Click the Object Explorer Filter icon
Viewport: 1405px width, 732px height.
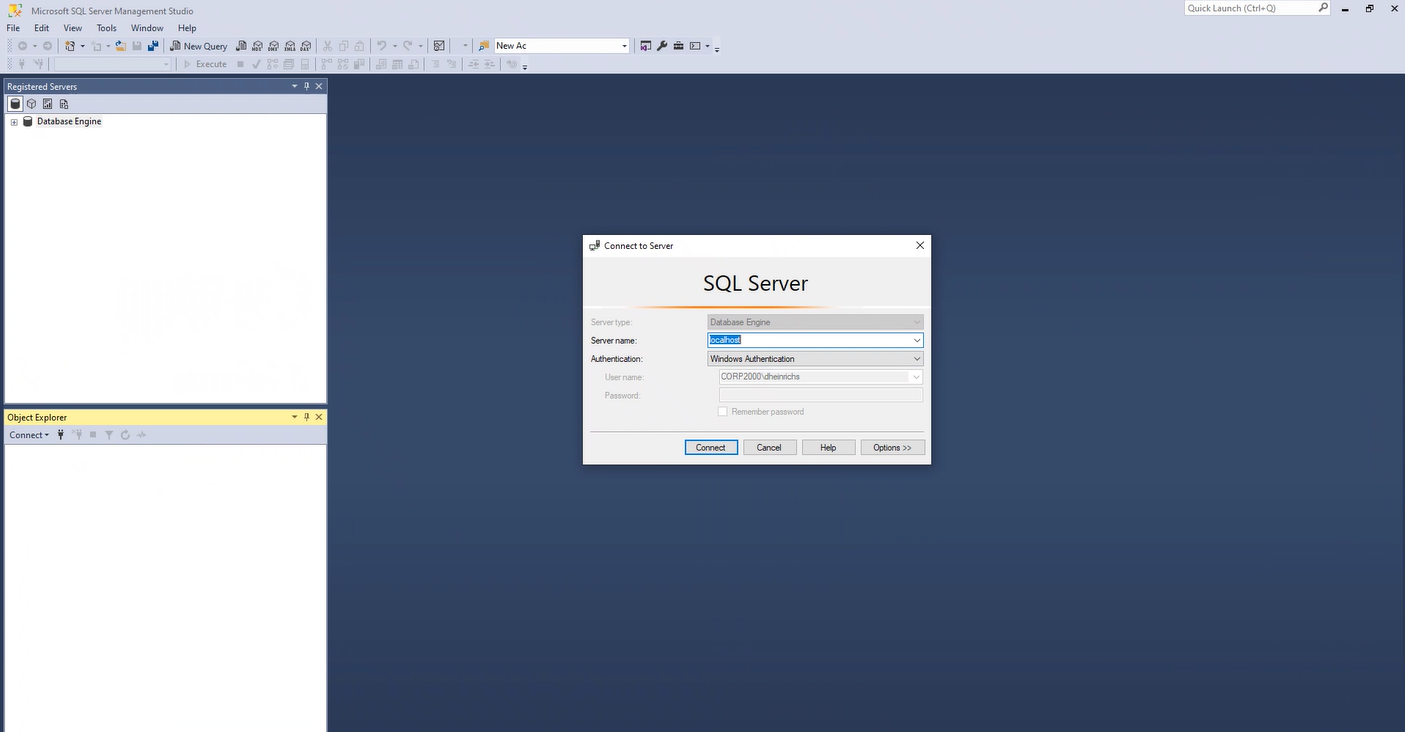(x=109, y=435)
